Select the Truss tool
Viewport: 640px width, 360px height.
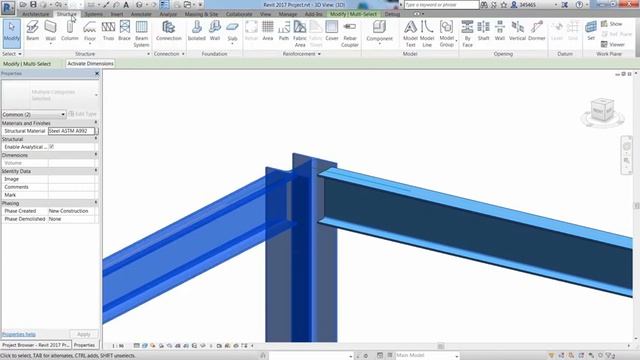[x=108, y=31]
